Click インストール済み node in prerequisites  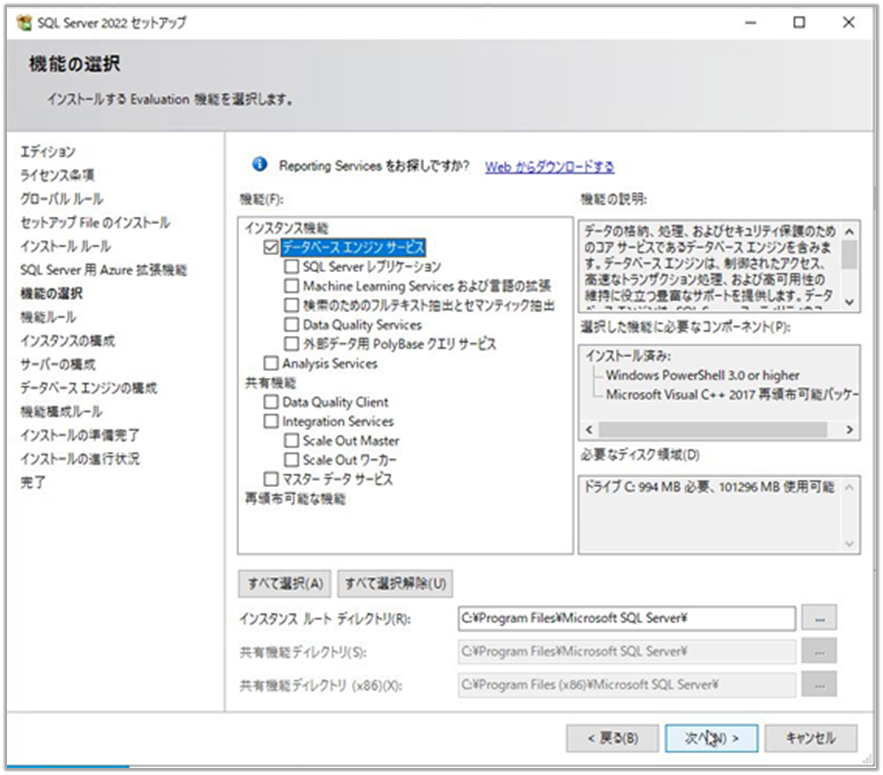tap(628, 356)
